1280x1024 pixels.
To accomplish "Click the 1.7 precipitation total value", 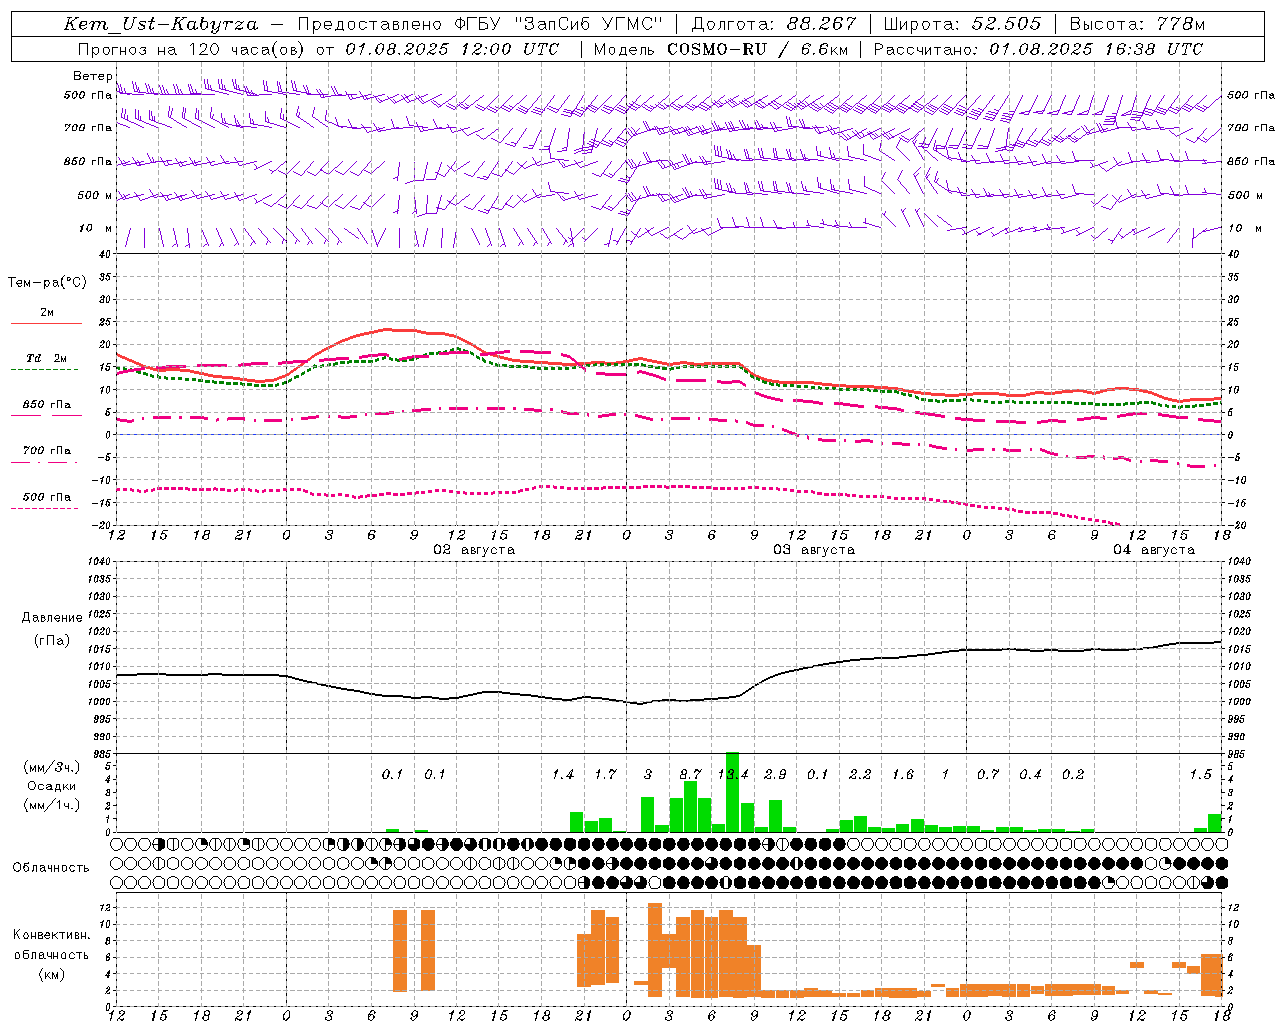I will 605,775.
